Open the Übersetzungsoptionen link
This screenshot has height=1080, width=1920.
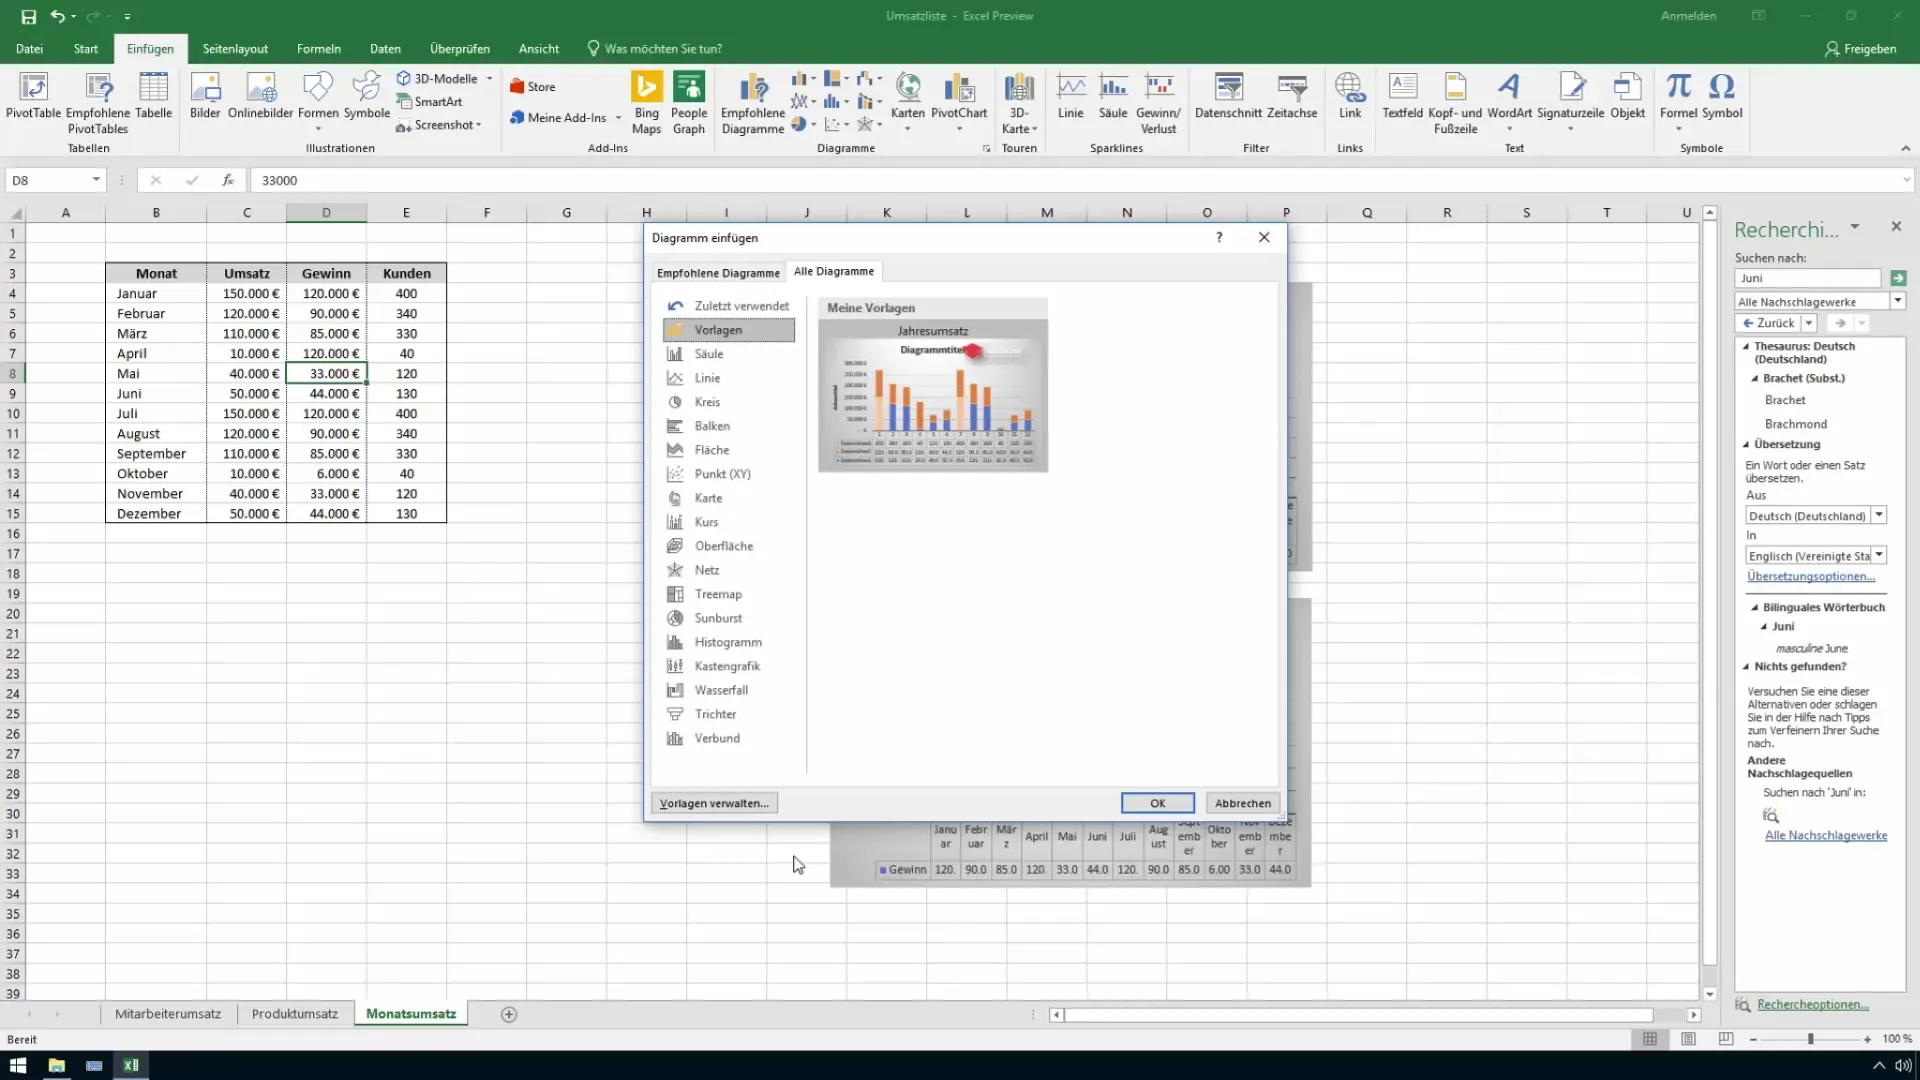click(x=1811, y=576)
